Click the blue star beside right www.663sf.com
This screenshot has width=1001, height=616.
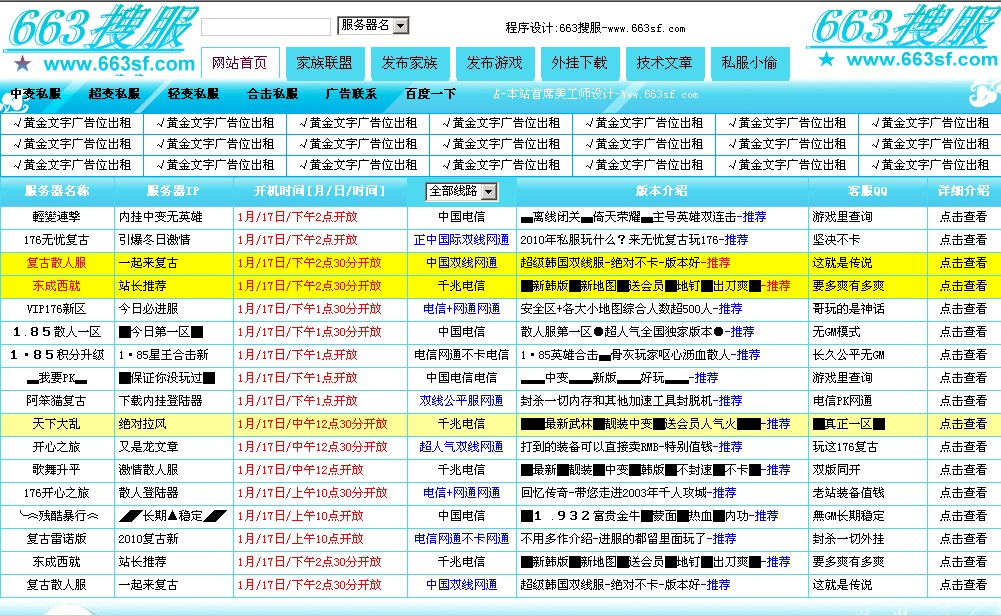point(826,59)
